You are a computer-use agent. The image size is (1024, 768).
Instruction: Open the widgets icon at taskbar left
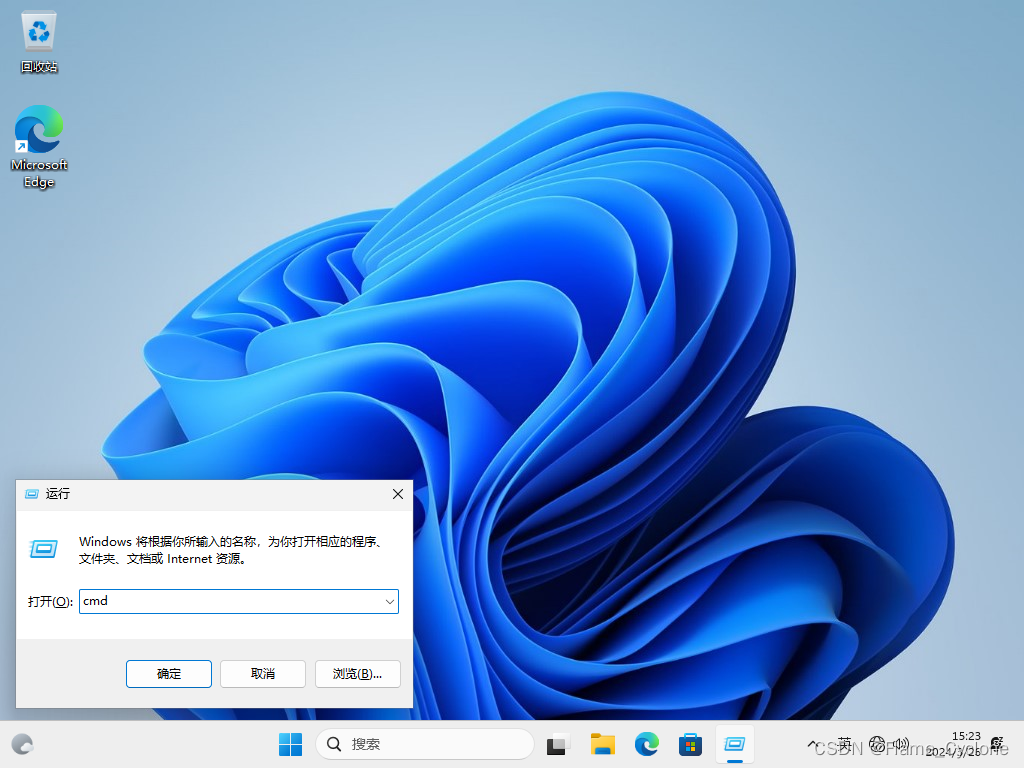(22, 744)
